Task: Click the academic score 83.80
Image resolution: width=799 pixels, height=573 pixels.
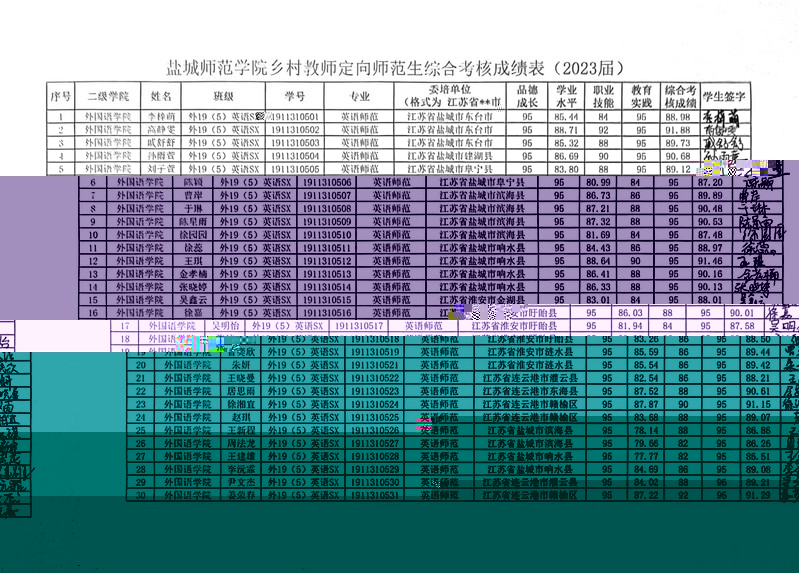Action: coord(566,169)
